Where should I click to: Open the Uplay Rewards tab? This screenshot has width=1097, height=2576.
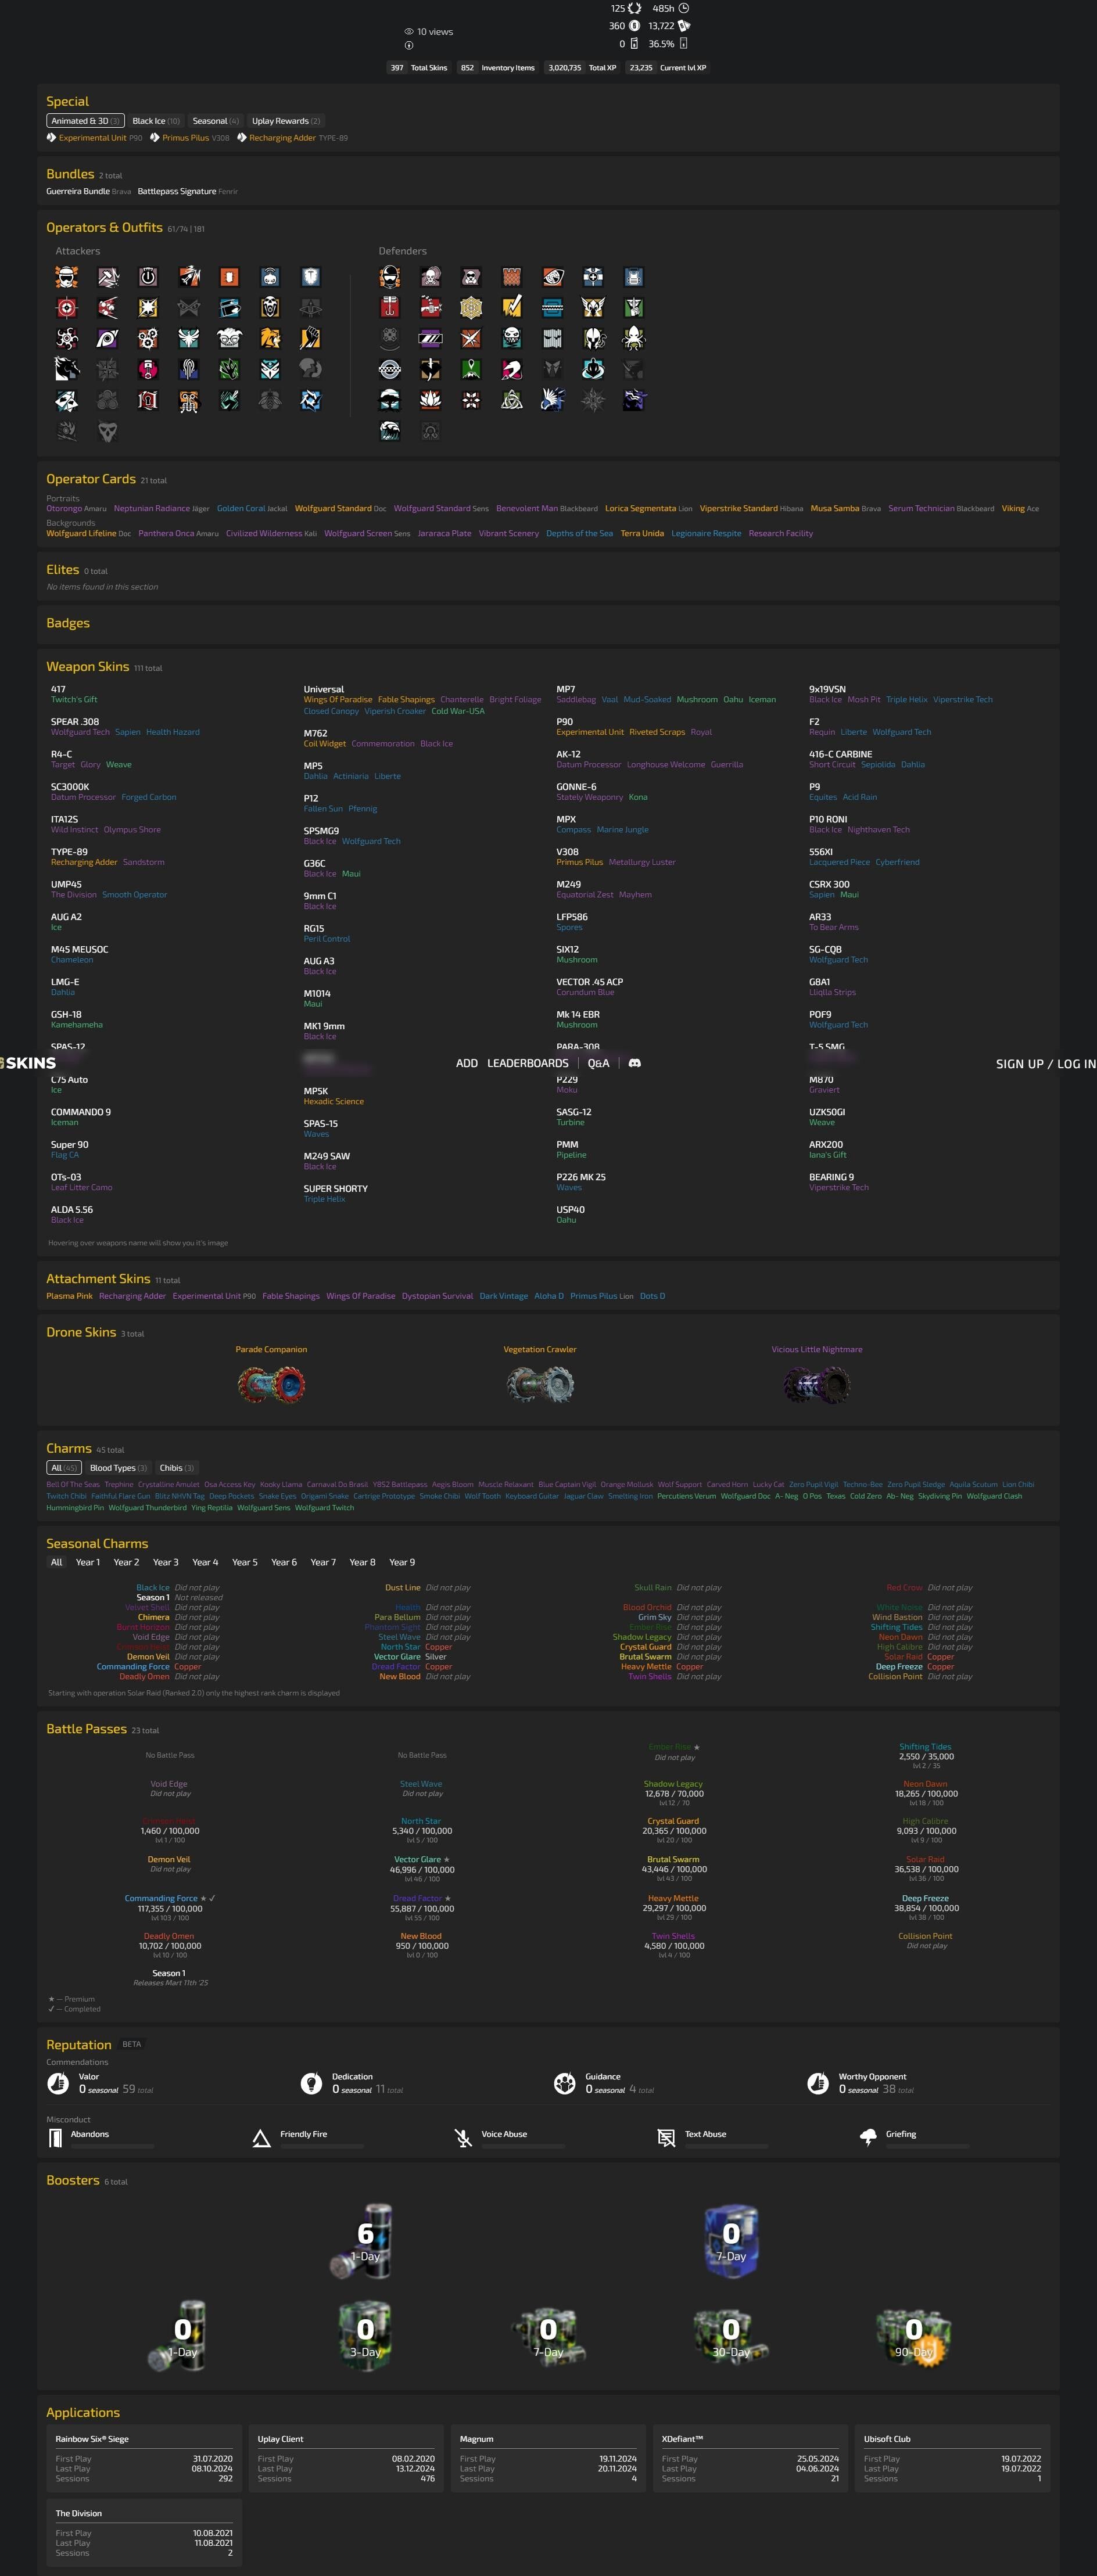pos(286,121)
